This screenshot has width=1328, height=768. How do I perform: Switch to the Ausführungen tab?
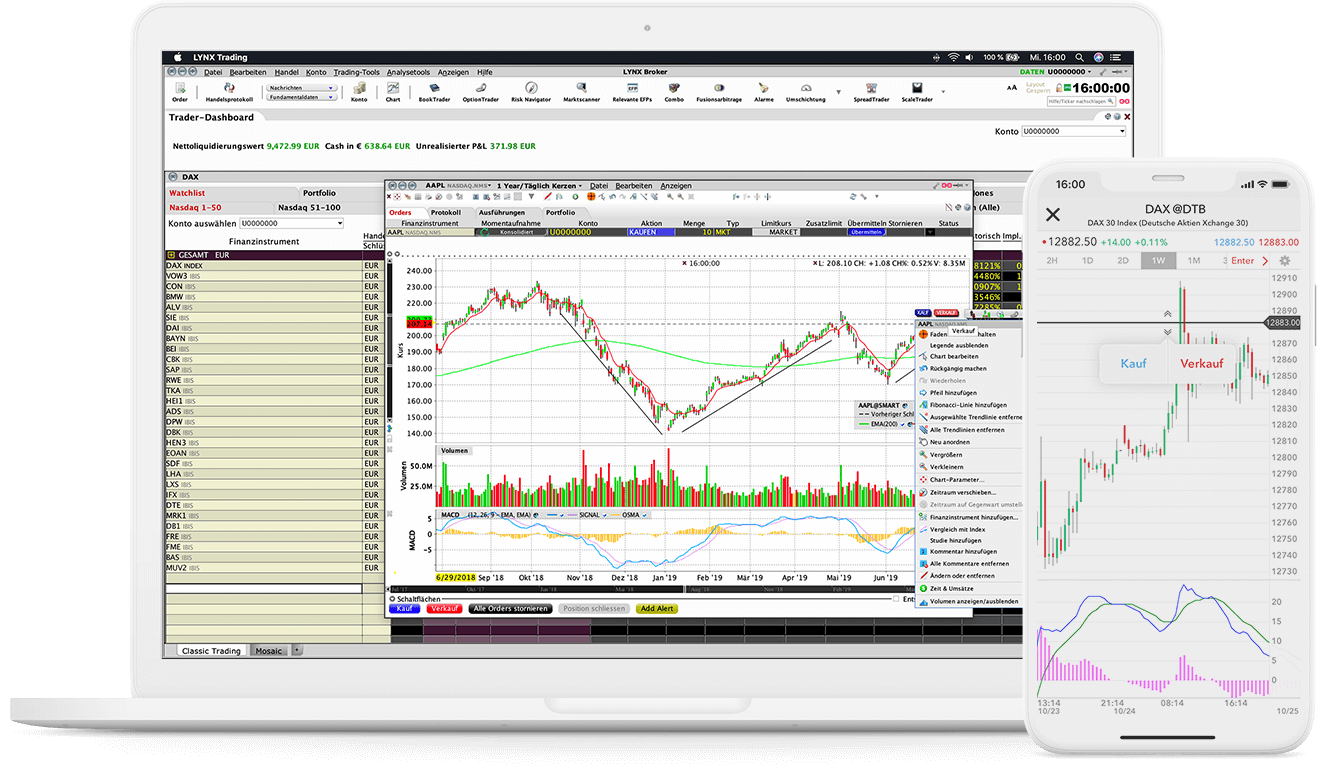pos(501,212)
